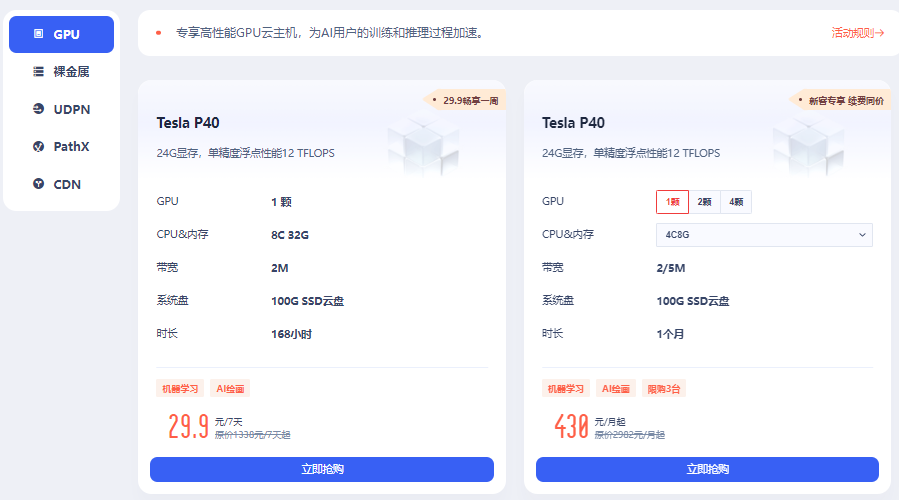The width and height of the screenshot is (899, 500).
Task: Click the 1个月 duration value
Action: coord(670,334)
